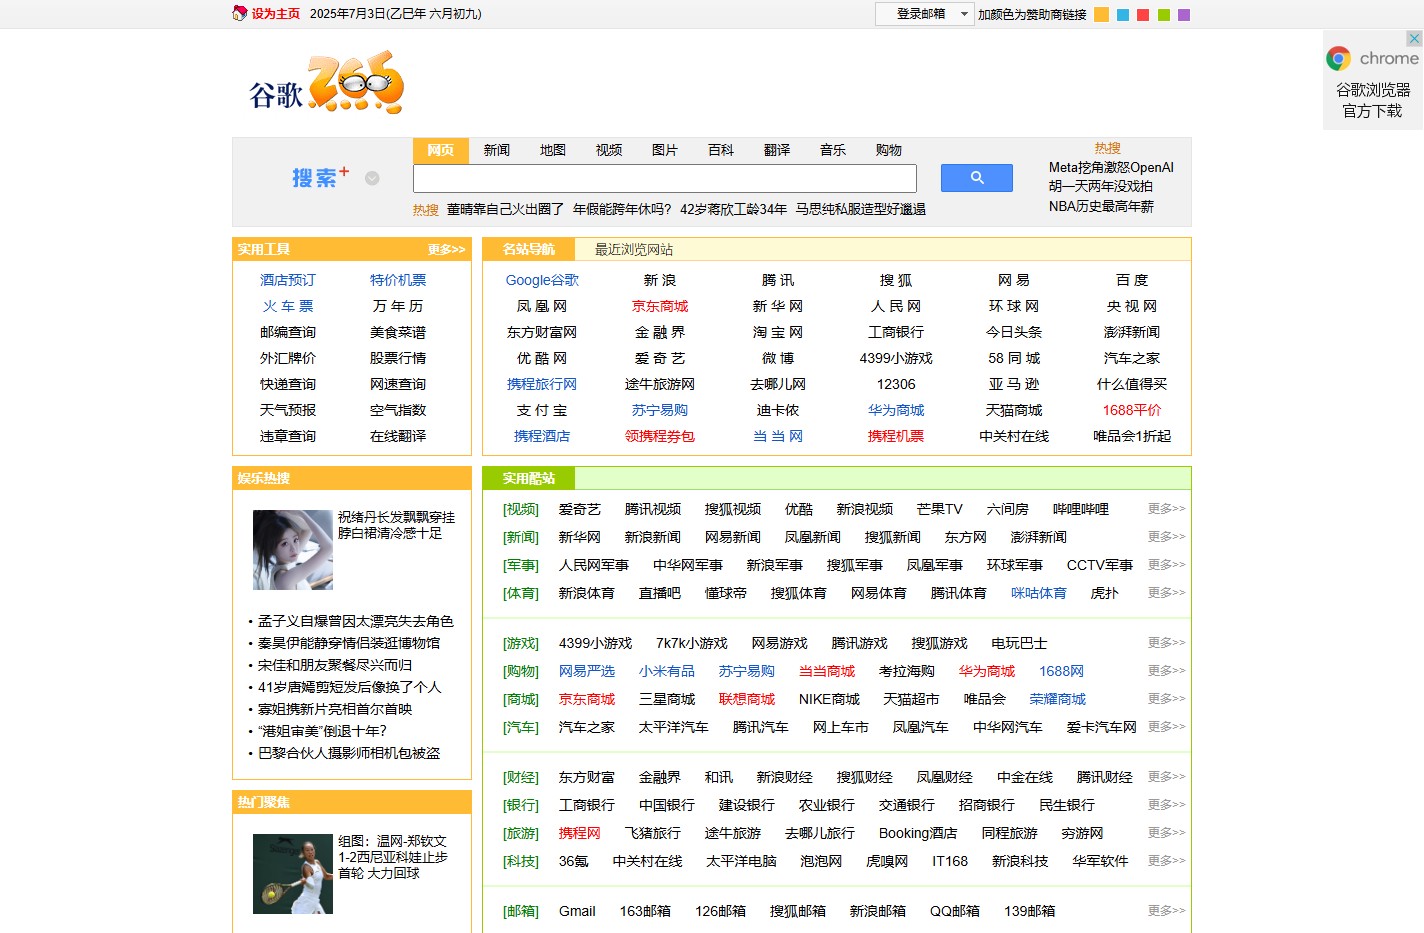Select the purple theme color swatch

pos(1184,15)
